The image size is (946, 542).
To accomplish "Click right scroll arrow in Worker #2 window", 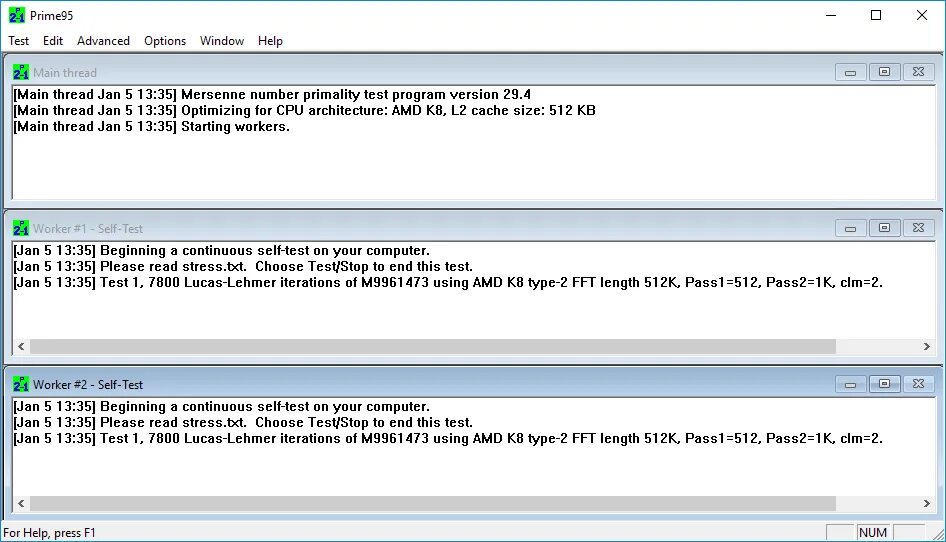I will pyautogui.click(x=927, y=503).
